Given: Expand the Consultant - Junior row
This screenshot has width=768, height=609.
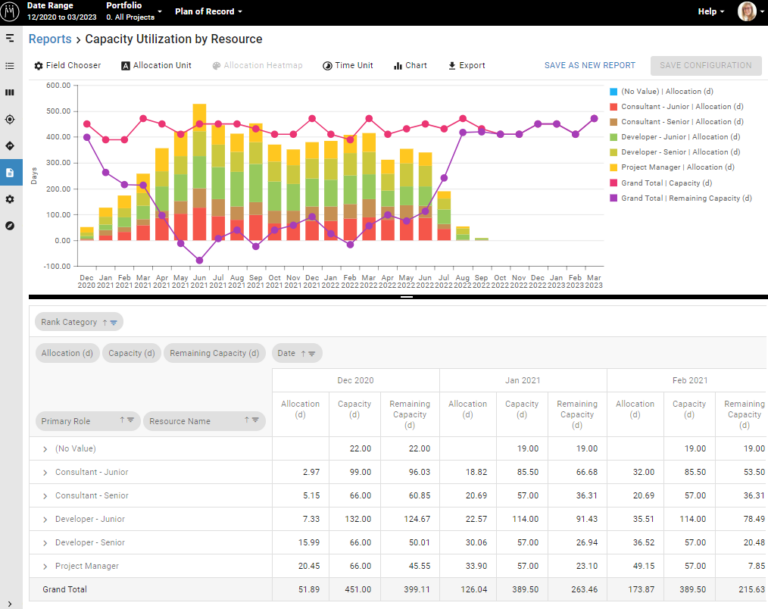Looking at the screenshot, I should pyautogui.click(x=45, y=472).
